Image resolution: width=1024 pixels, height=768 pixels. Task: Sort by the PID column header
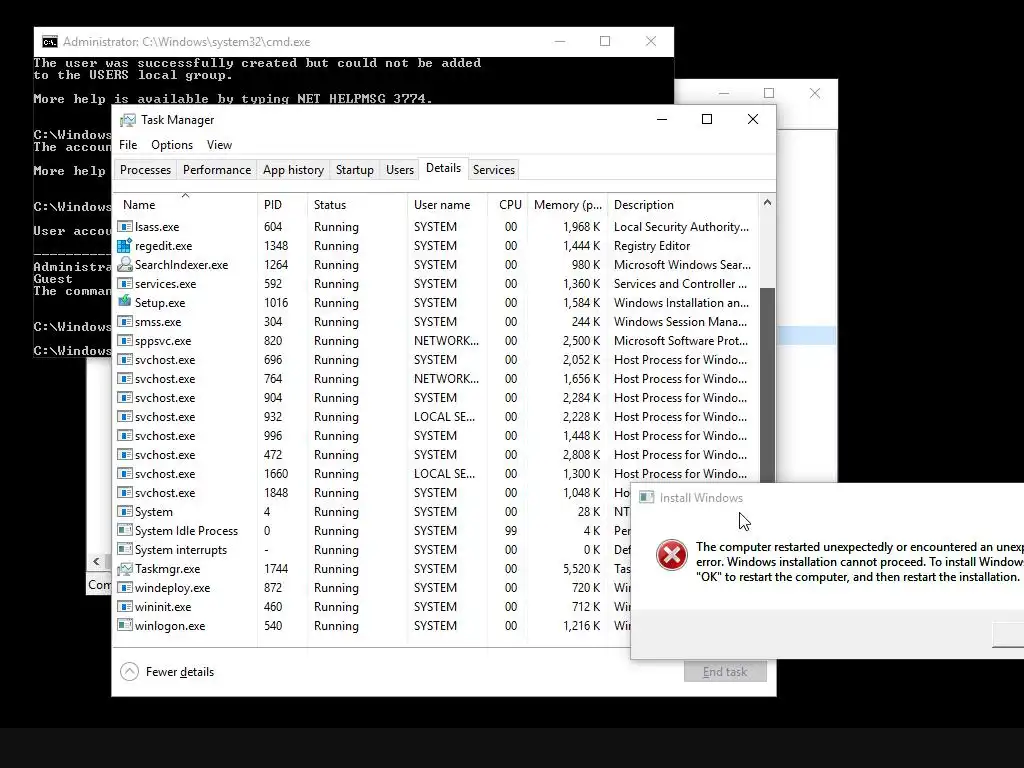click(282, 204)
